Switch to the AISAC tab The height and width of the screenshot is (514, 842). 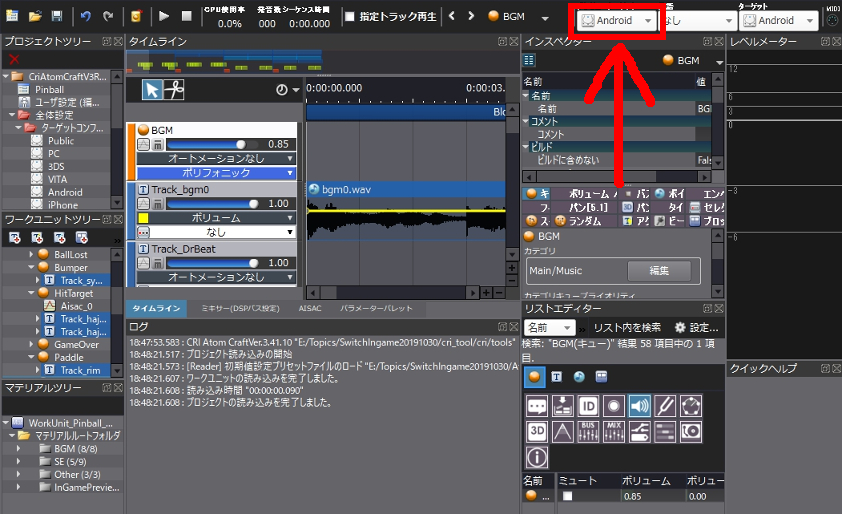[x=308, y=309]
